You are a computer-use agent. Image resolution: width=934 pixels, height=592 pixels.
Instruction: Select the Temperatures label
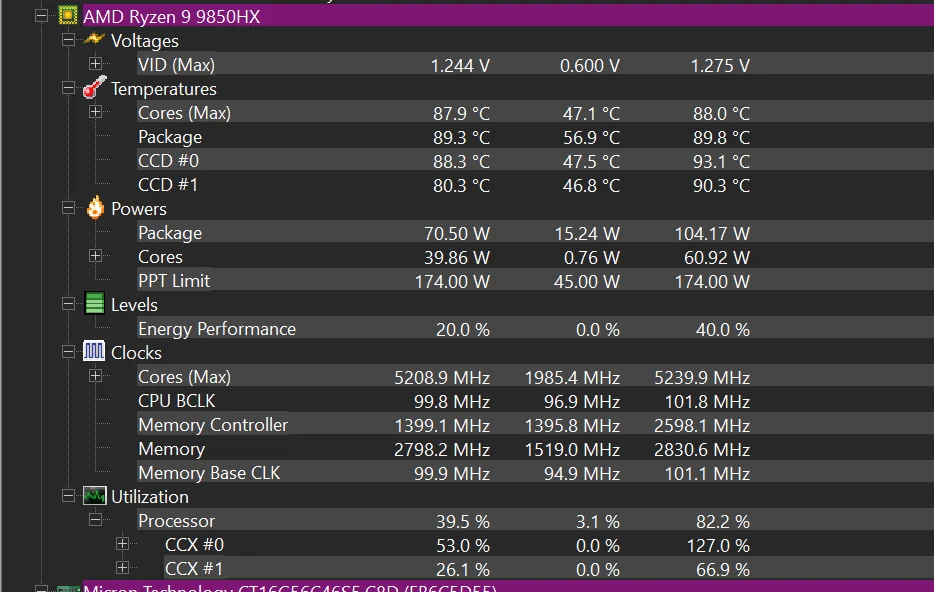click(x=164, y=89)
